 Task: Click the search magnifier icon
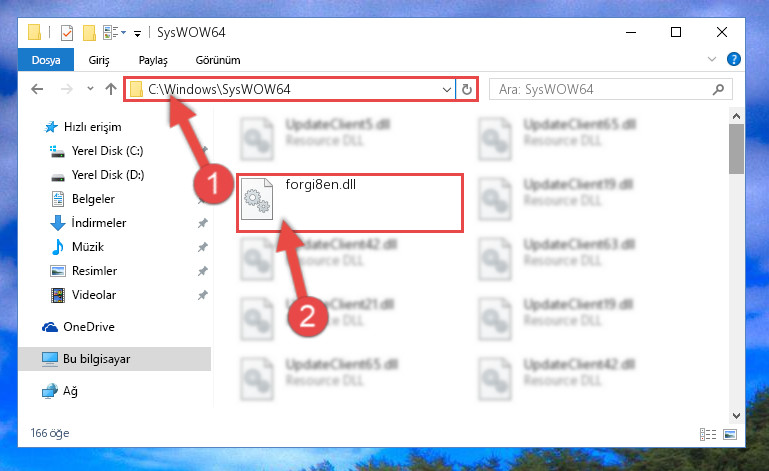point(718,89)
